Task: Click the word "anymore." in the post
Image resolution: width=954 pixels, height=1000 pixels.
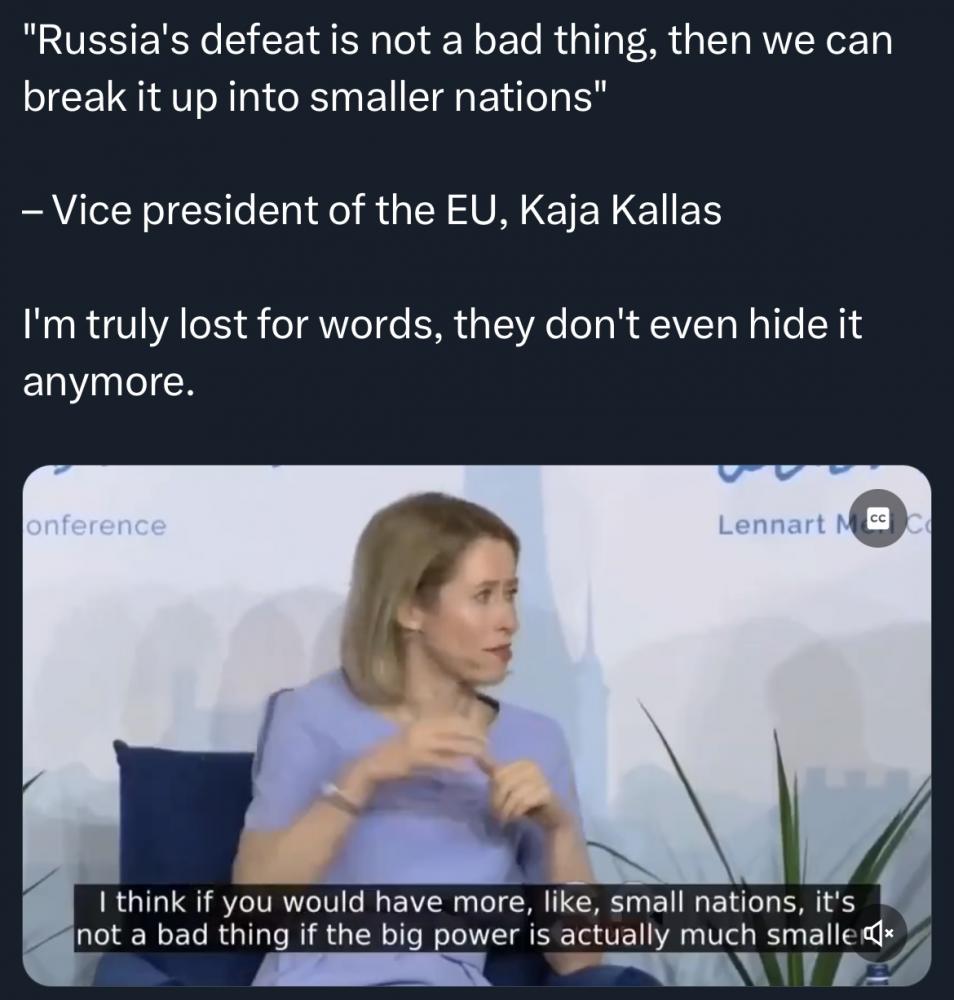Action: pos(108,383)
